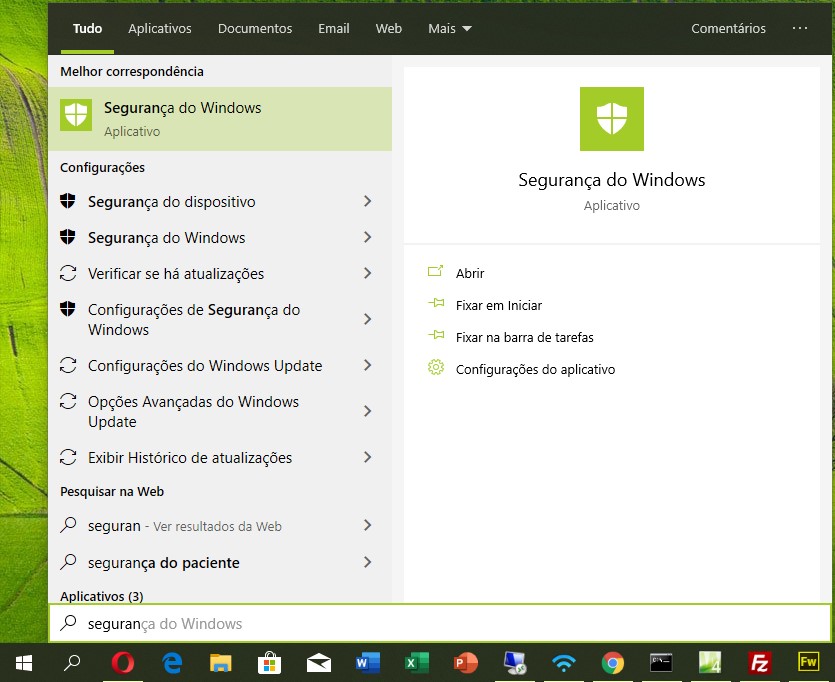Expand Exibir Histórico de atualizações chevron
835x682 pixels.
(x=367, y=457)
